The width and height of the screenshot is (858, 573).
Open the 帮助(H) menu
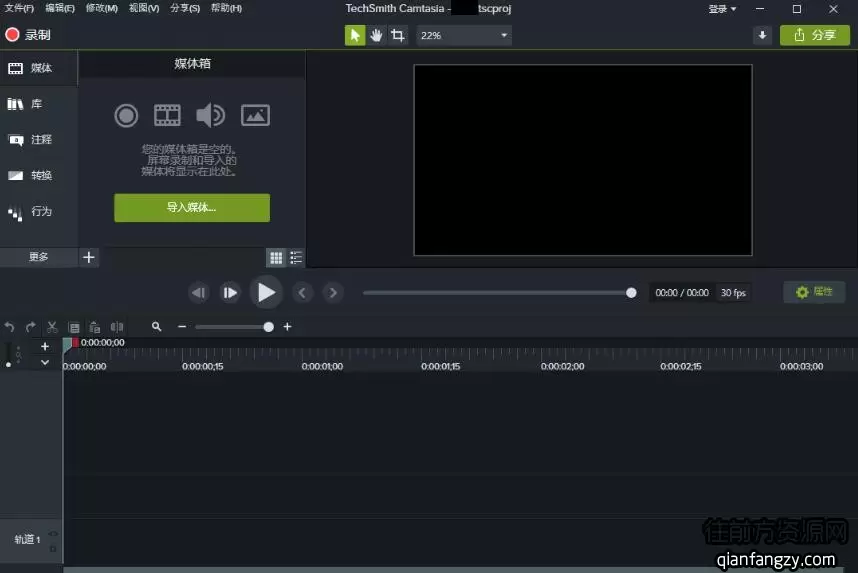pos(227,8)
